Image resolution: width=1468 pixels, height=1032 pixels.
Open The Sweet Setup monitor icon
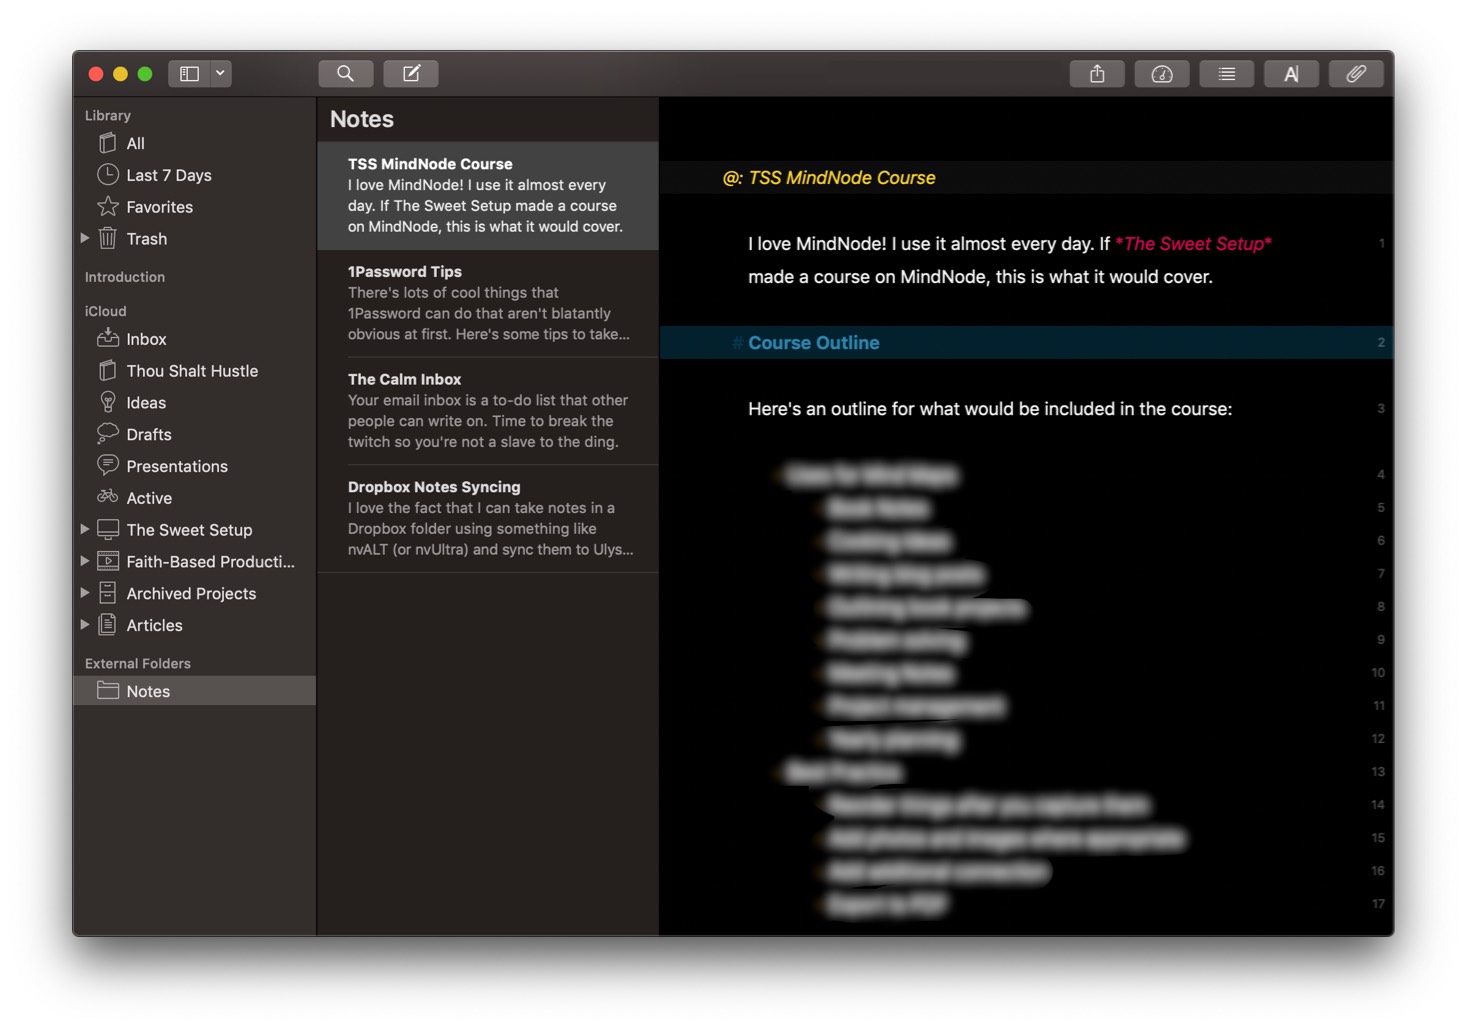[x=108, y=529]
